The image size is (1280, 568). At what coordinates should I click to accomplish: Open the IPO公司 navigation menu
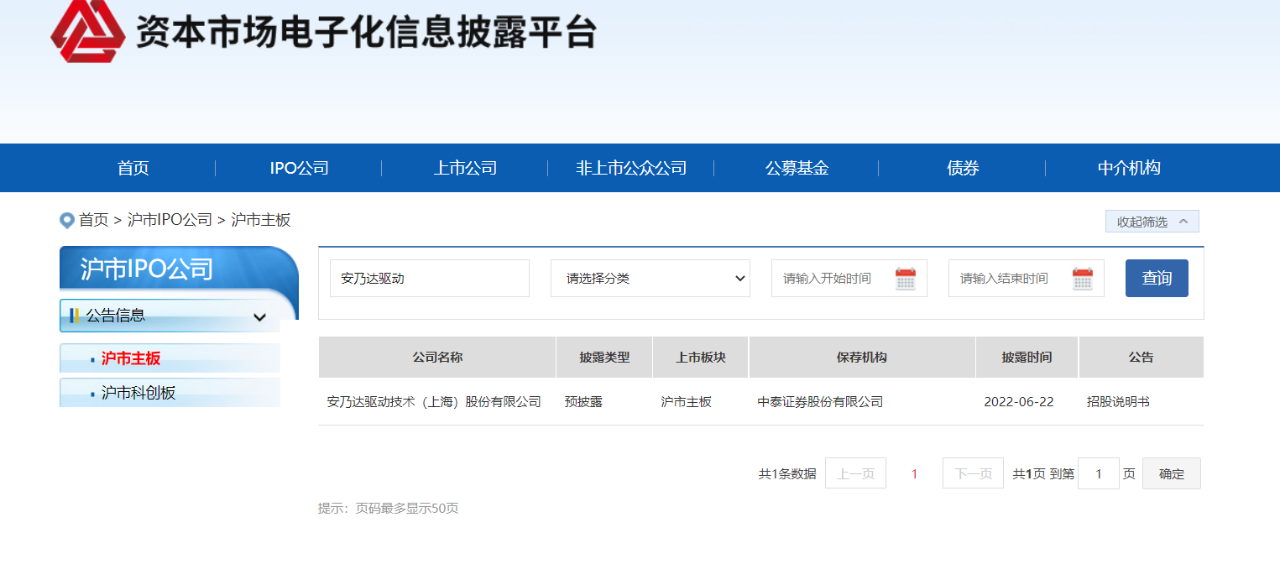click(299, 168)
